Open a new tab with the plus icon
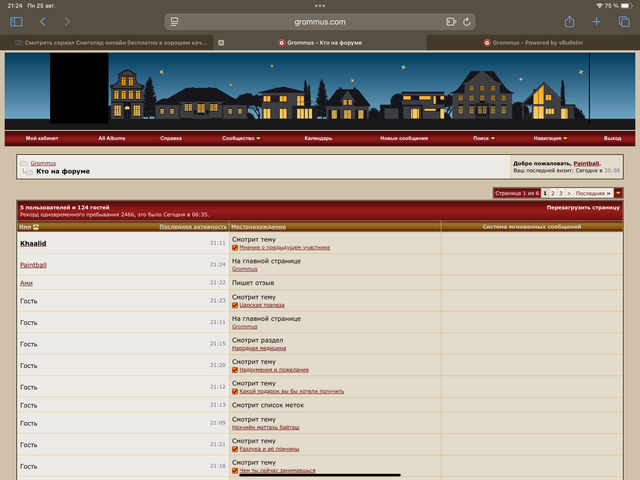The width and height of the screenshot is (640, 480). [x=596, y=22]
